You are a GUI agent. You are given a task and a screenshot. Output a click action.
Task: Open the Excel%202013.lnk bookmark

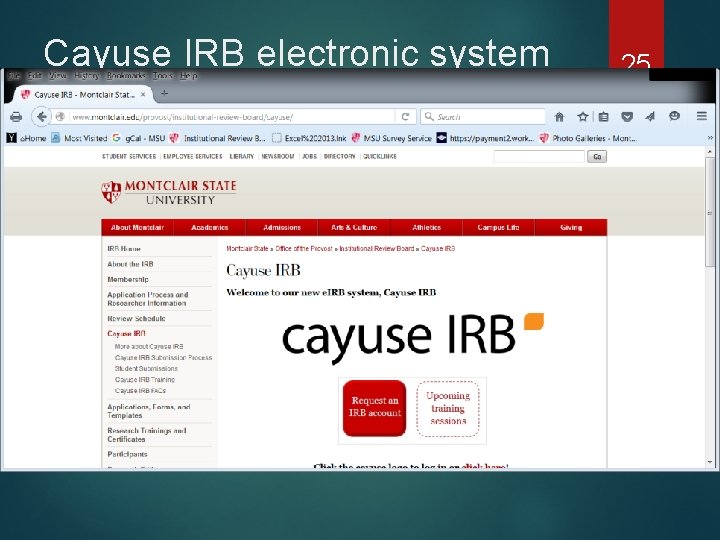[x=309, y=138]
